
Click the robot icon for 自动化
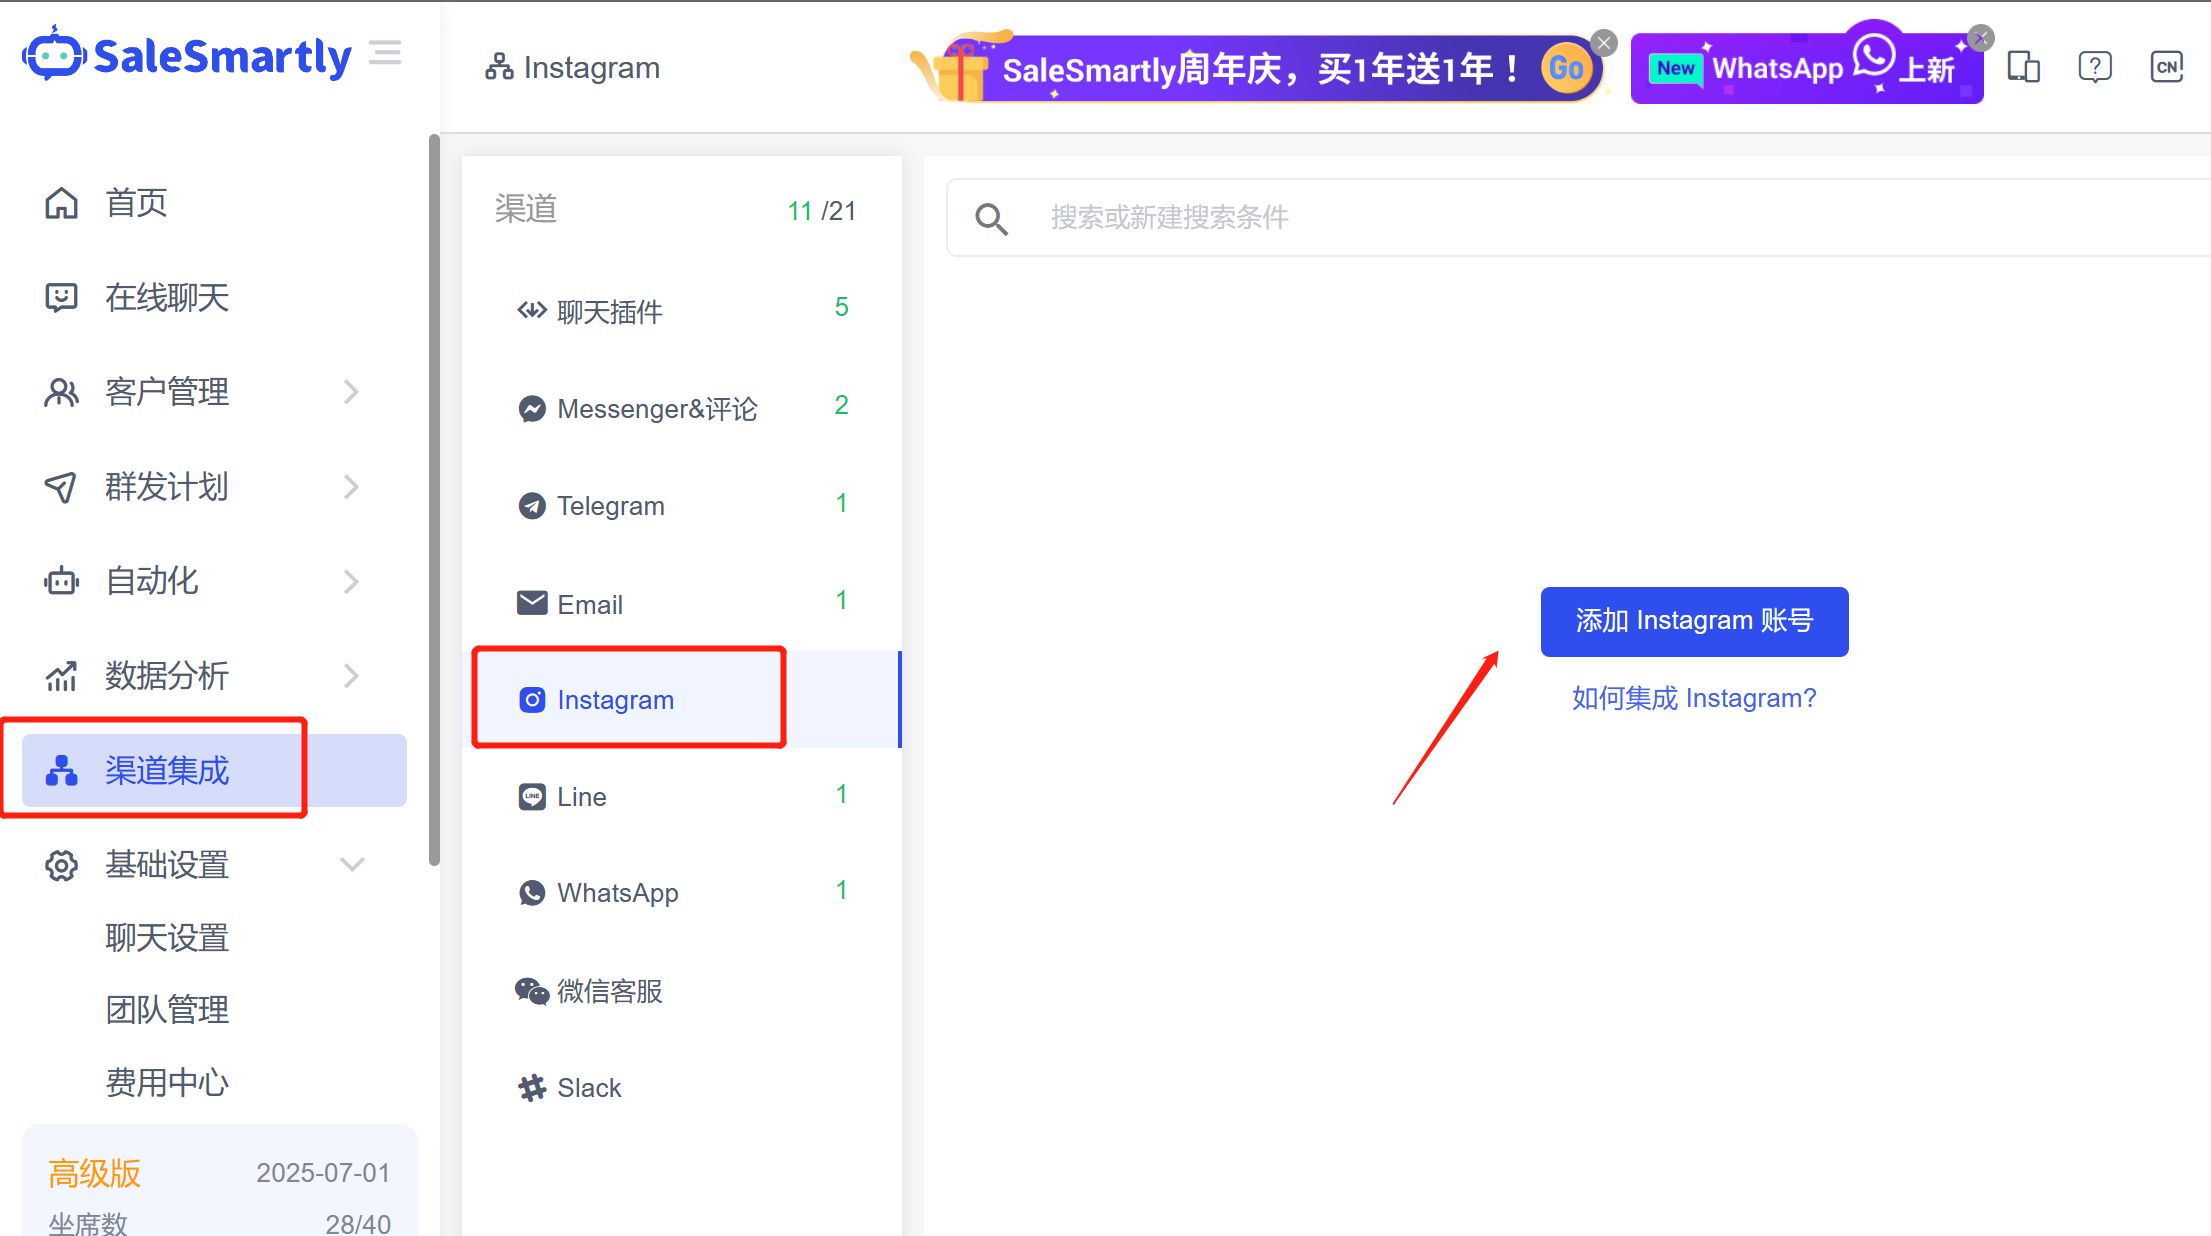[61, 581]
